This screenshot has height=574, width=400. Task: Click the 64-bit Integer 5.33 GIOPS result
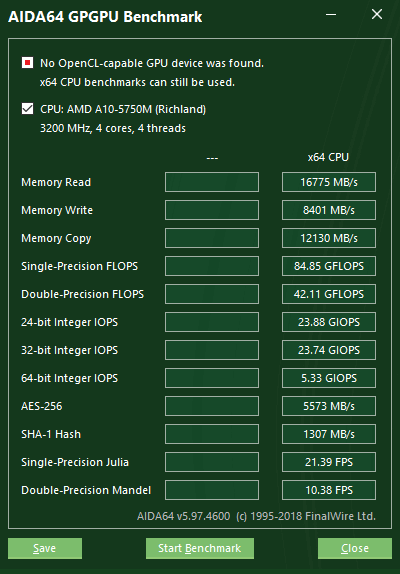click(x=329, y=378)
